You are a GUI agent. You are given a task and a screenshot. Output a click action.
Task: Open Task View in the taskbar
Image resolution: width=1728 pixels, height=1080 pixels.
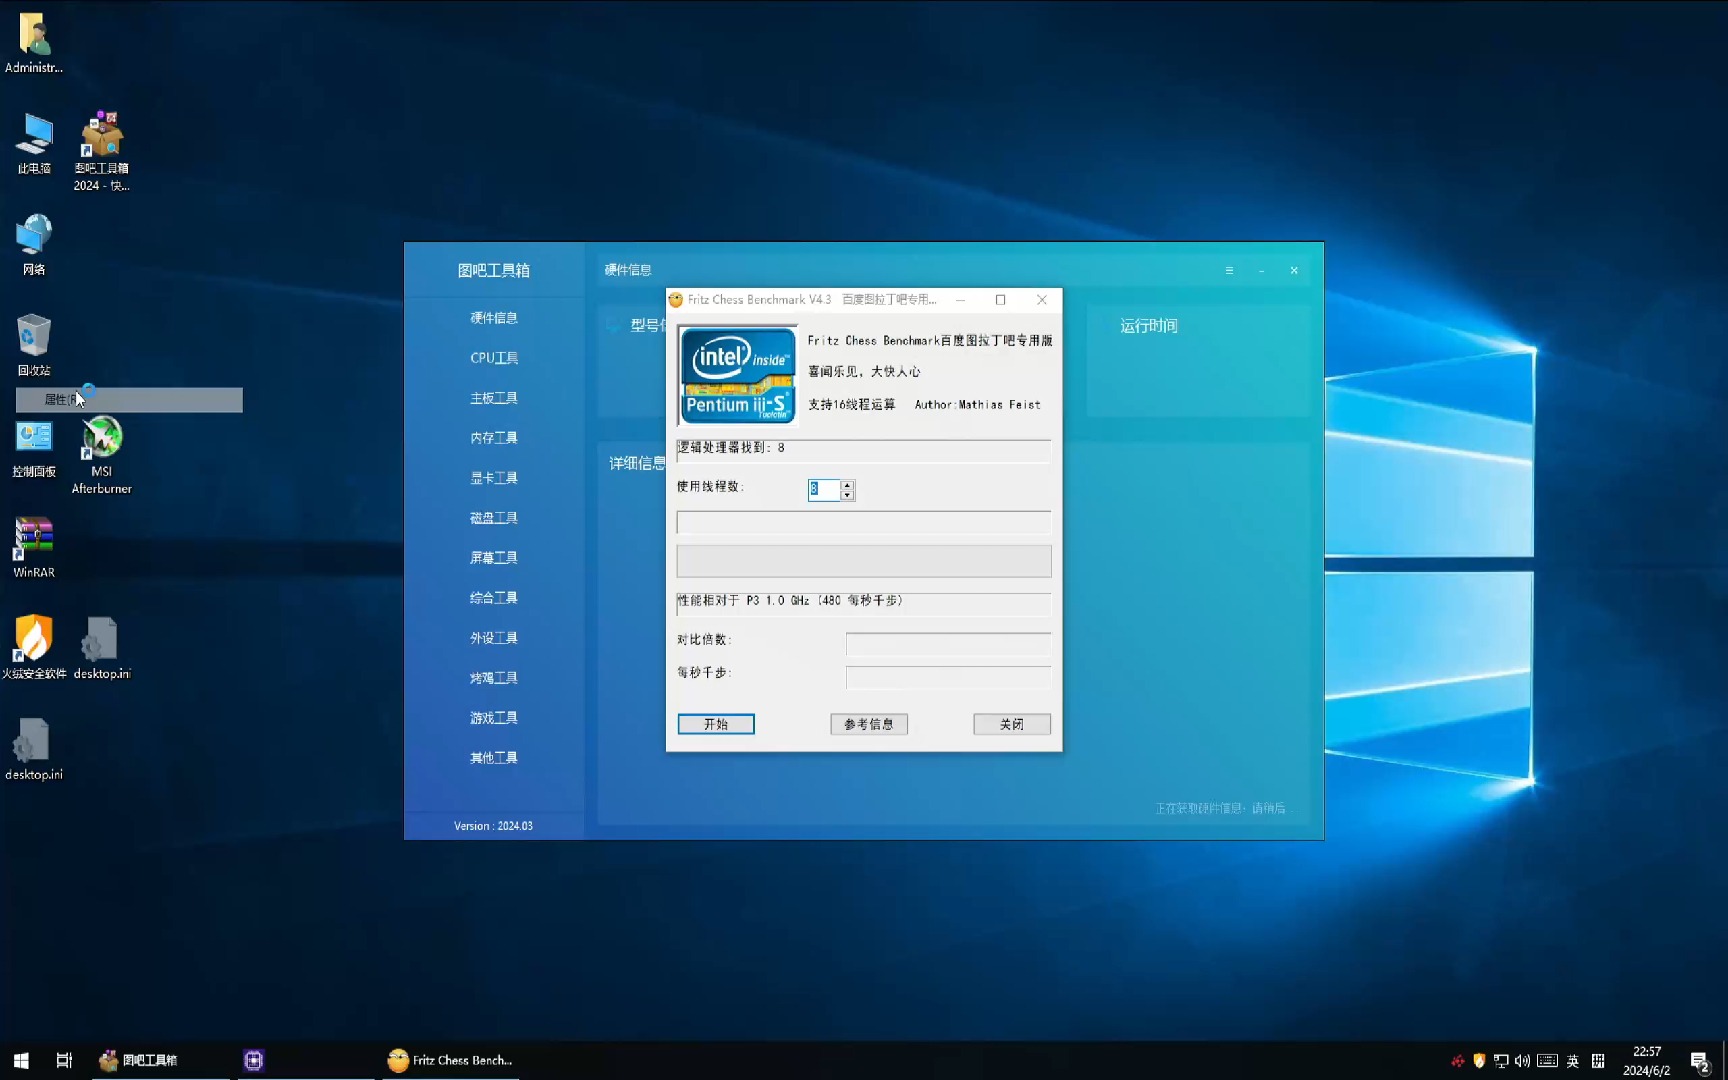[64, 1060]
